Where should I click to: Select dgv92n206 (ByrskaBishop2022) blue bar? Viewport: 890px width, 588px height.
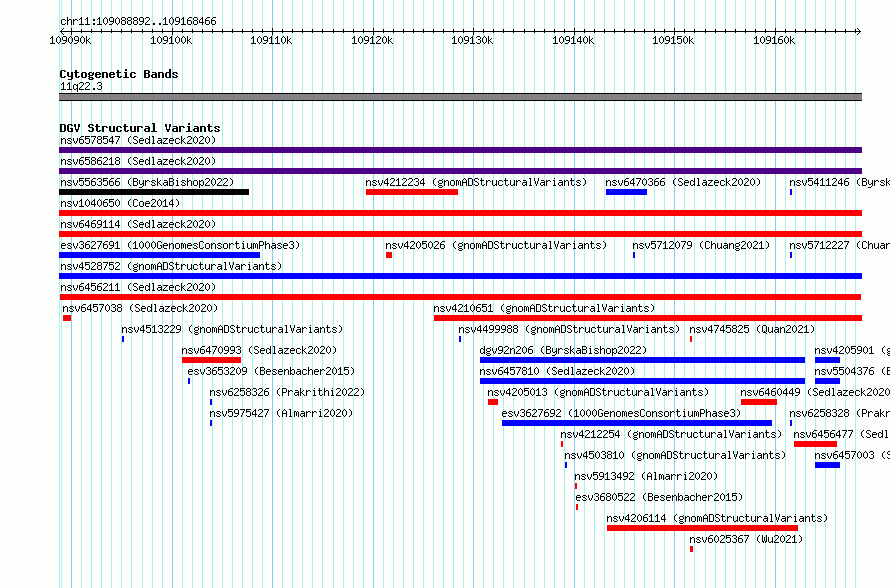(642, 360)
